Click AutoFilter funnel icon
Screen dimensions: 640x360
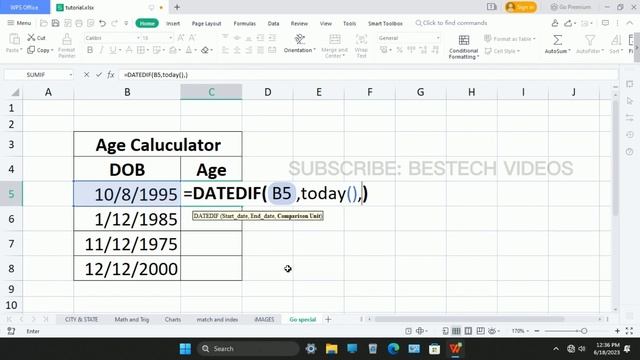(x=590, y=40)
